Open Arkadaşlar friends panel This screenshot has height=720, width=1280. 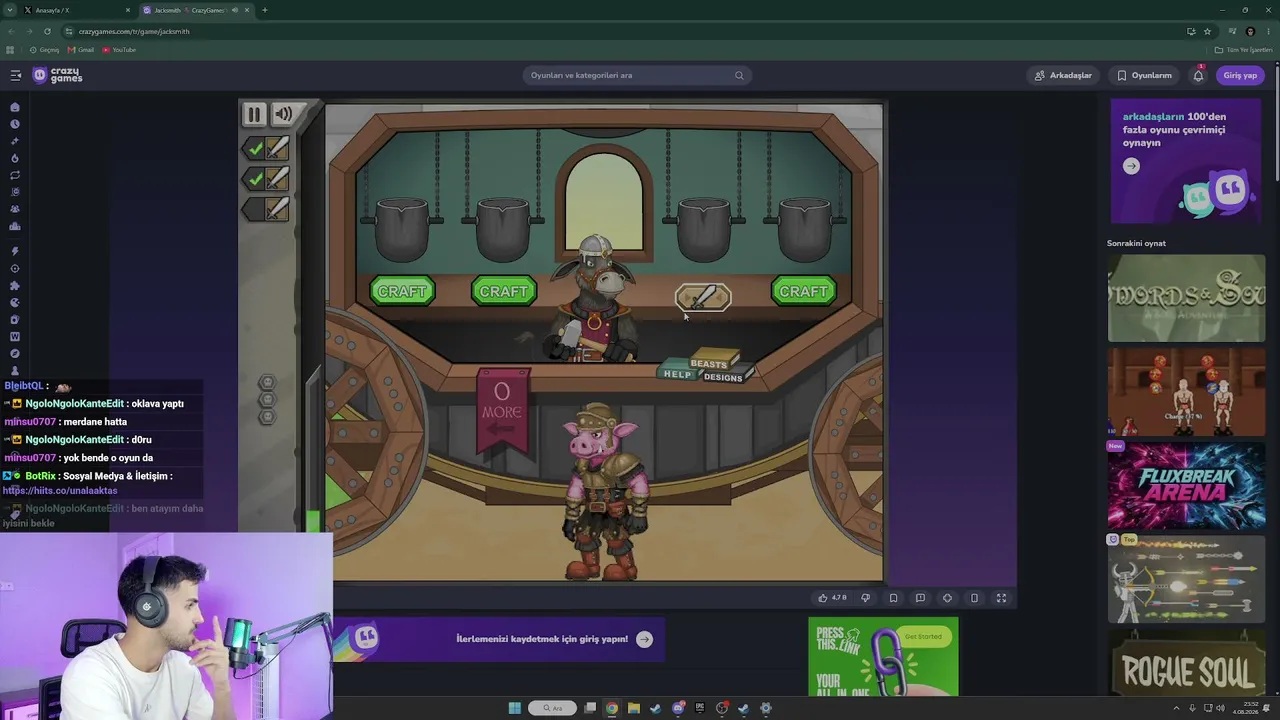(1063, 75)
